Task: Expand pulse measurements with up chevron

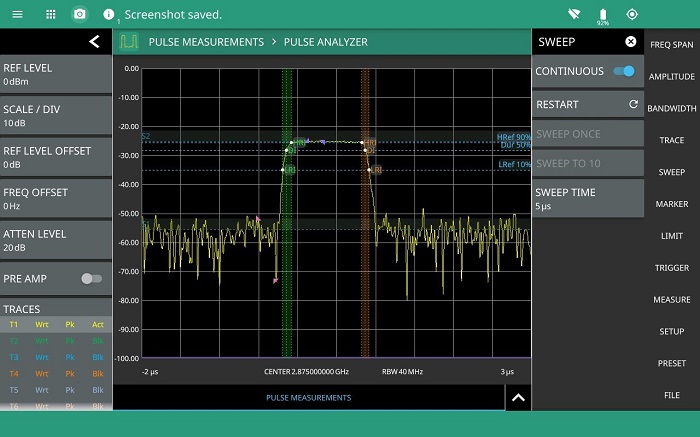Action: [x=518, y=397]
